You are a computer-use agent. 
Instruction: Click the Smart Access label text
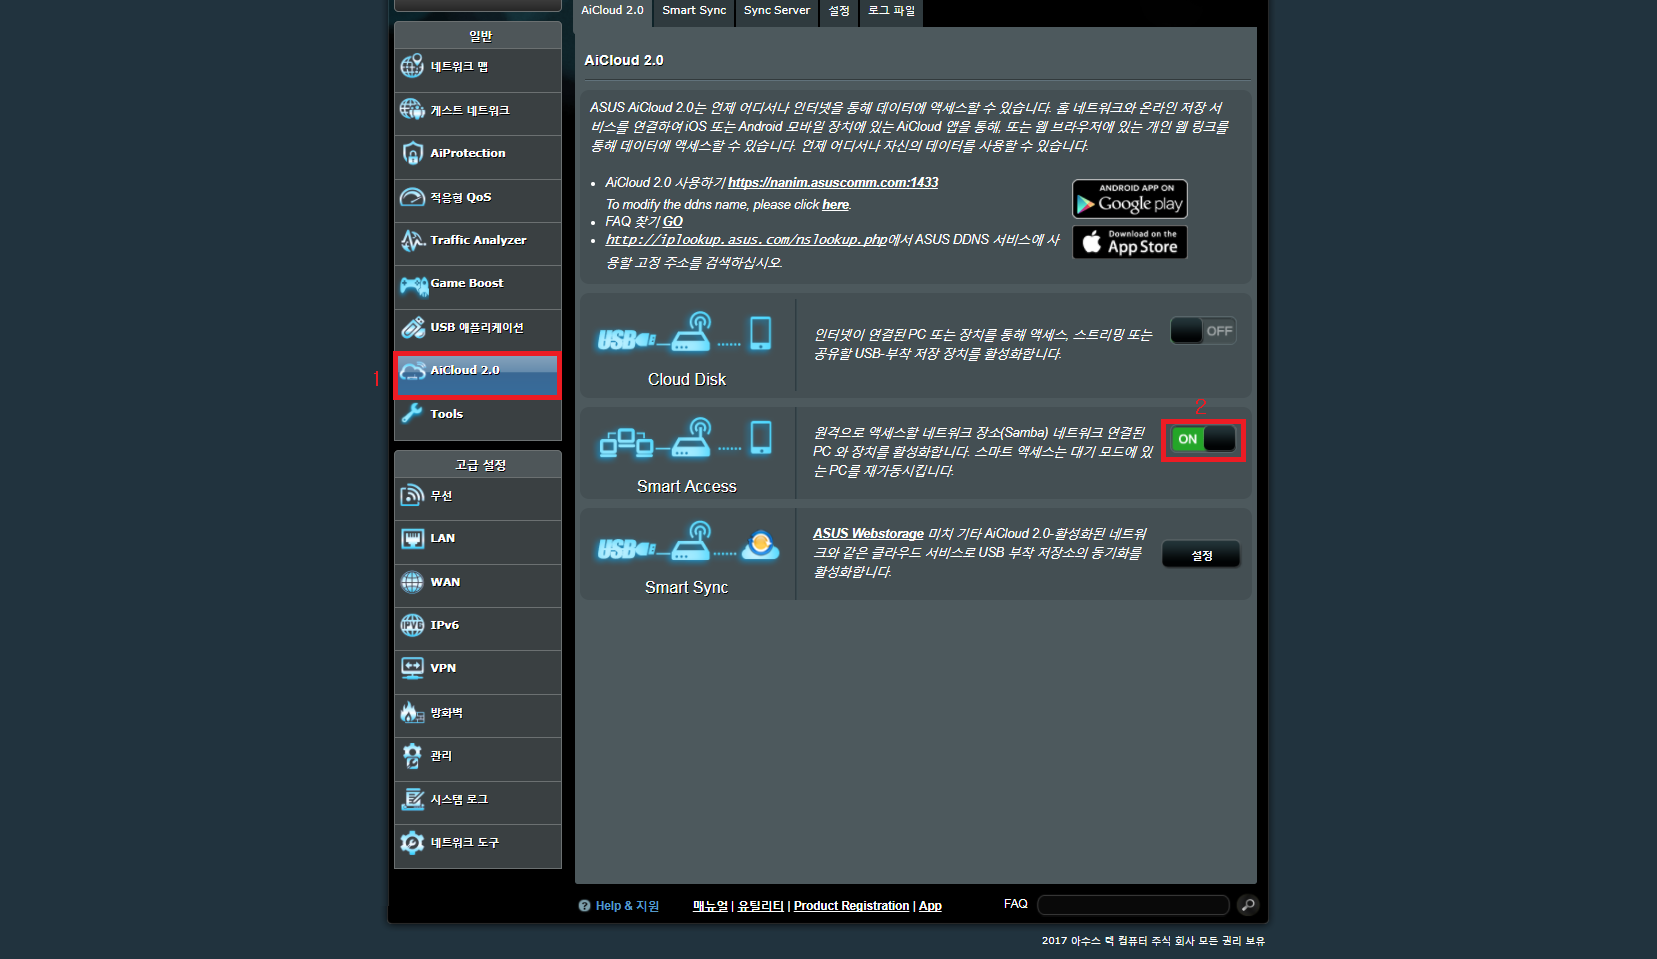[686, 486]
